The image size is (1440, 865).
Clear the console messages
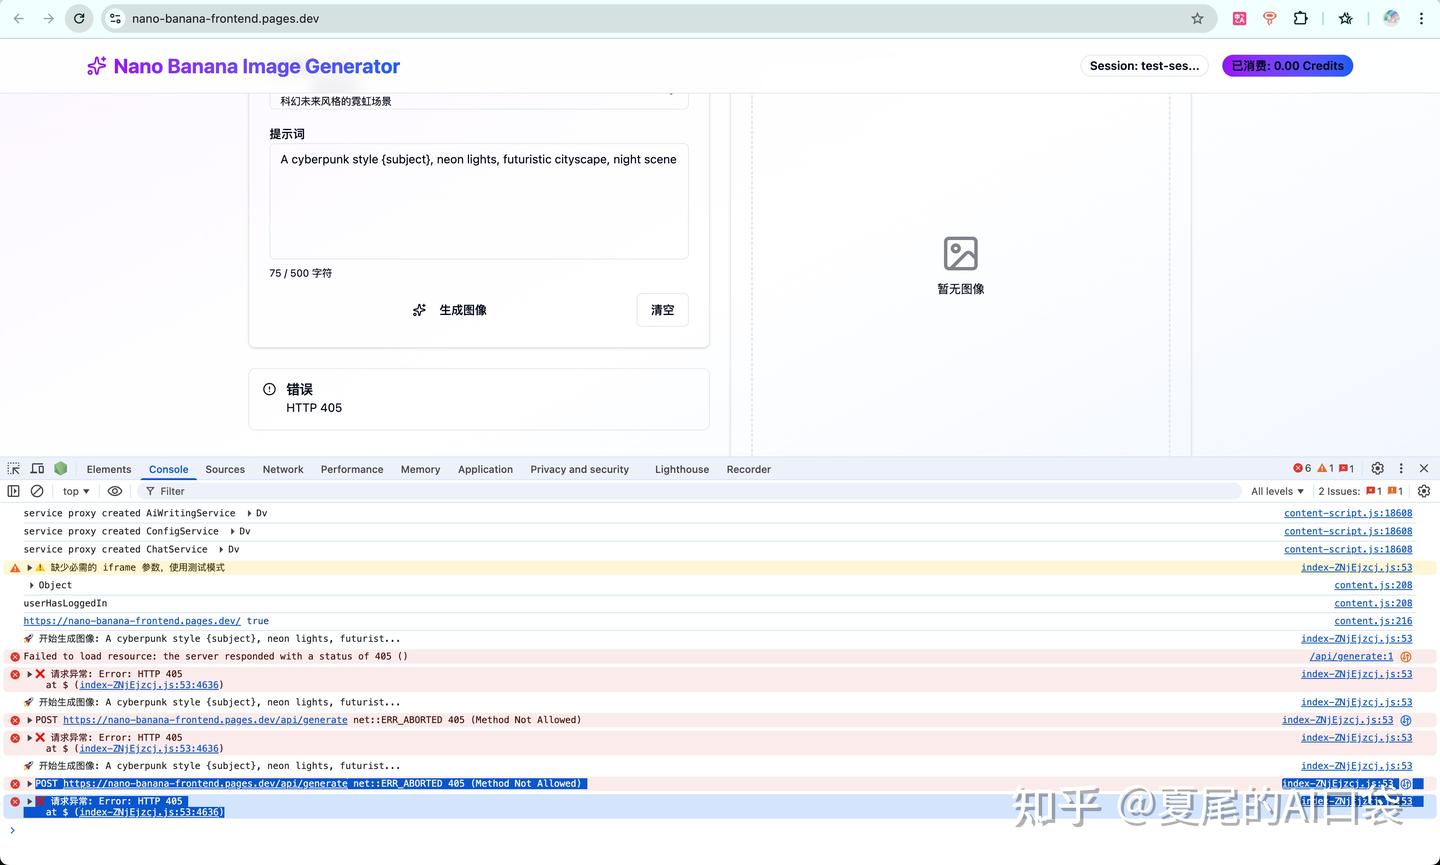(37, 491)
